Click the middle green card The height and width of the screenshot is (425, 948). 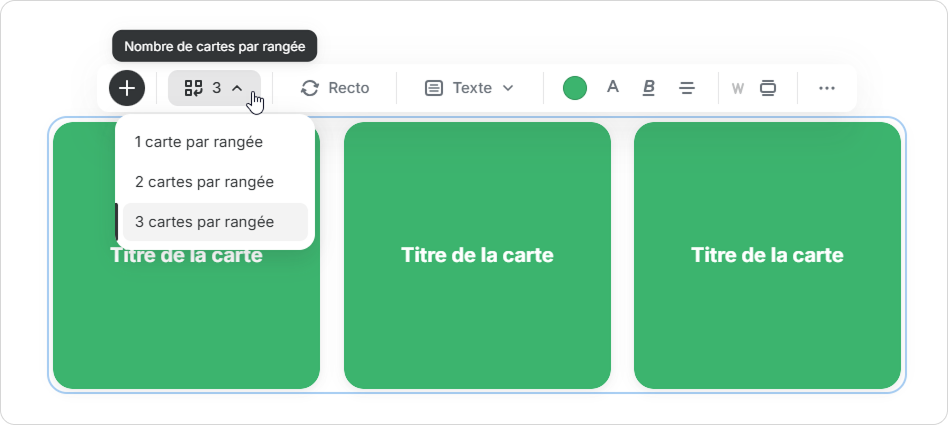[x=477, y=320]
